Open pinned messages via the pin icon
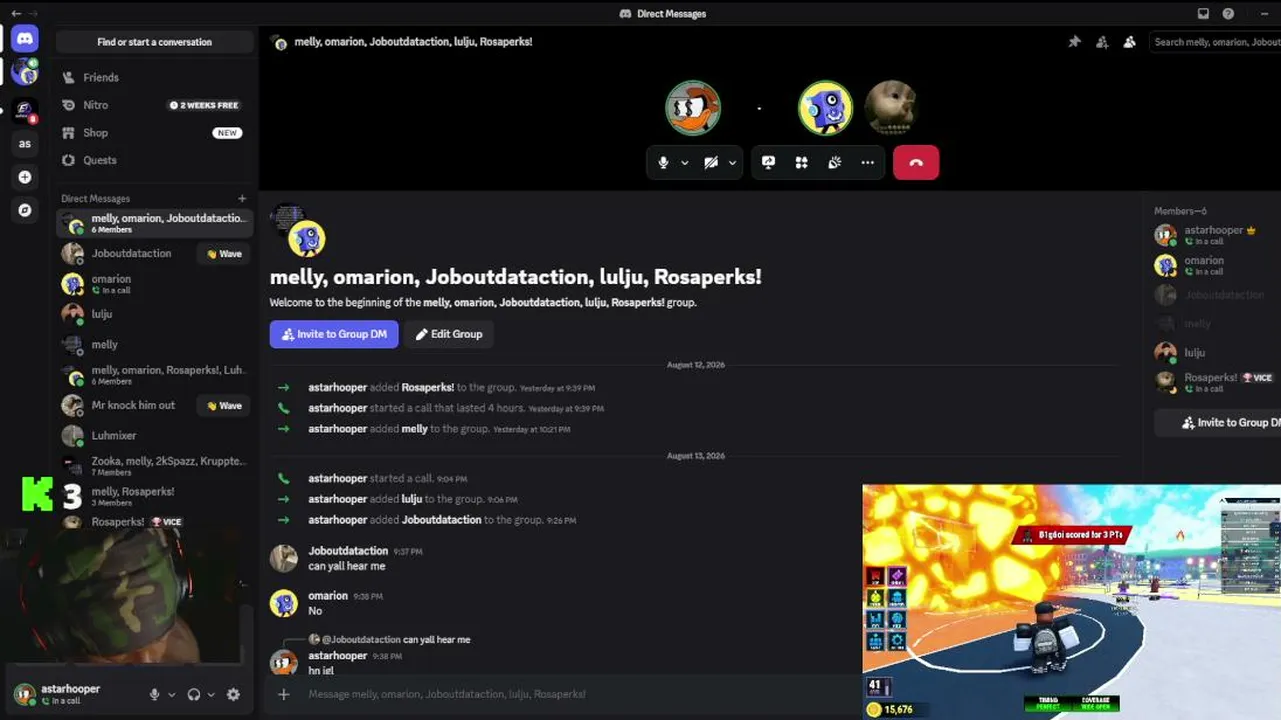The height and width of the screenshot is (720, 1281). 1074,42
